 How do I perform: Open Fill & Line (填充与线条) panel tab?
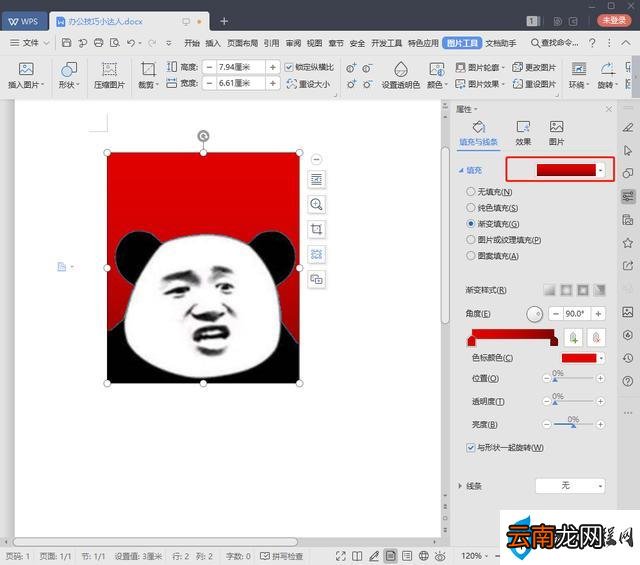pyautogui.click(x=478, y=133)
